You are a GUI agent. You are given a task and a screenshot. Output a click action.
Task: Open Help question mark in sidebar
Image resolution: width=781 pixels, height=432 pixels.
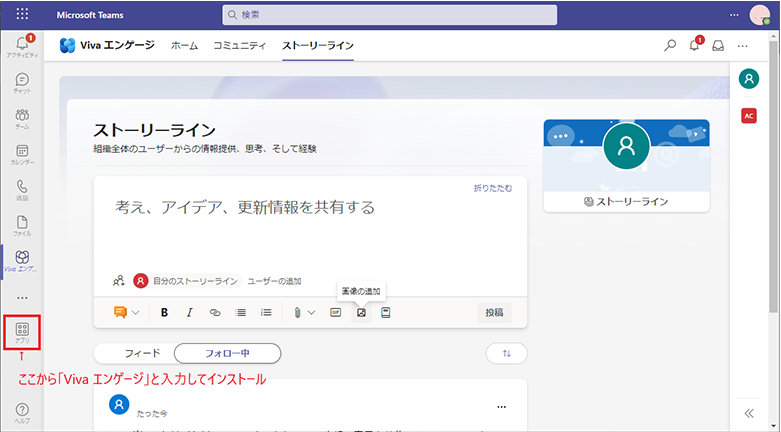[x=22, y=413]
